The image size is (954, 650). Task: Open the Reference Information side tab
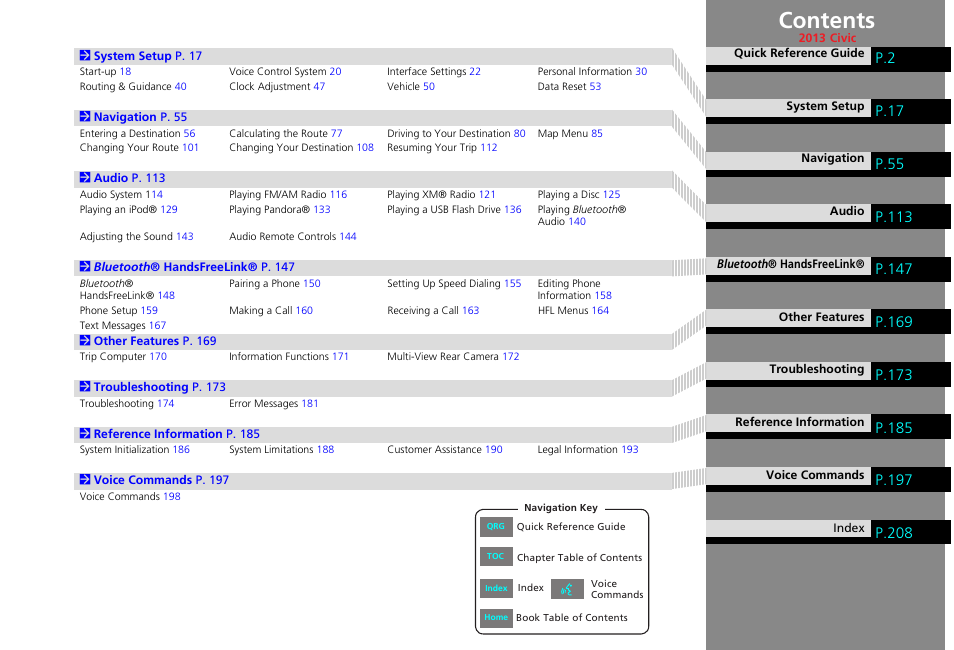[828, 426]
